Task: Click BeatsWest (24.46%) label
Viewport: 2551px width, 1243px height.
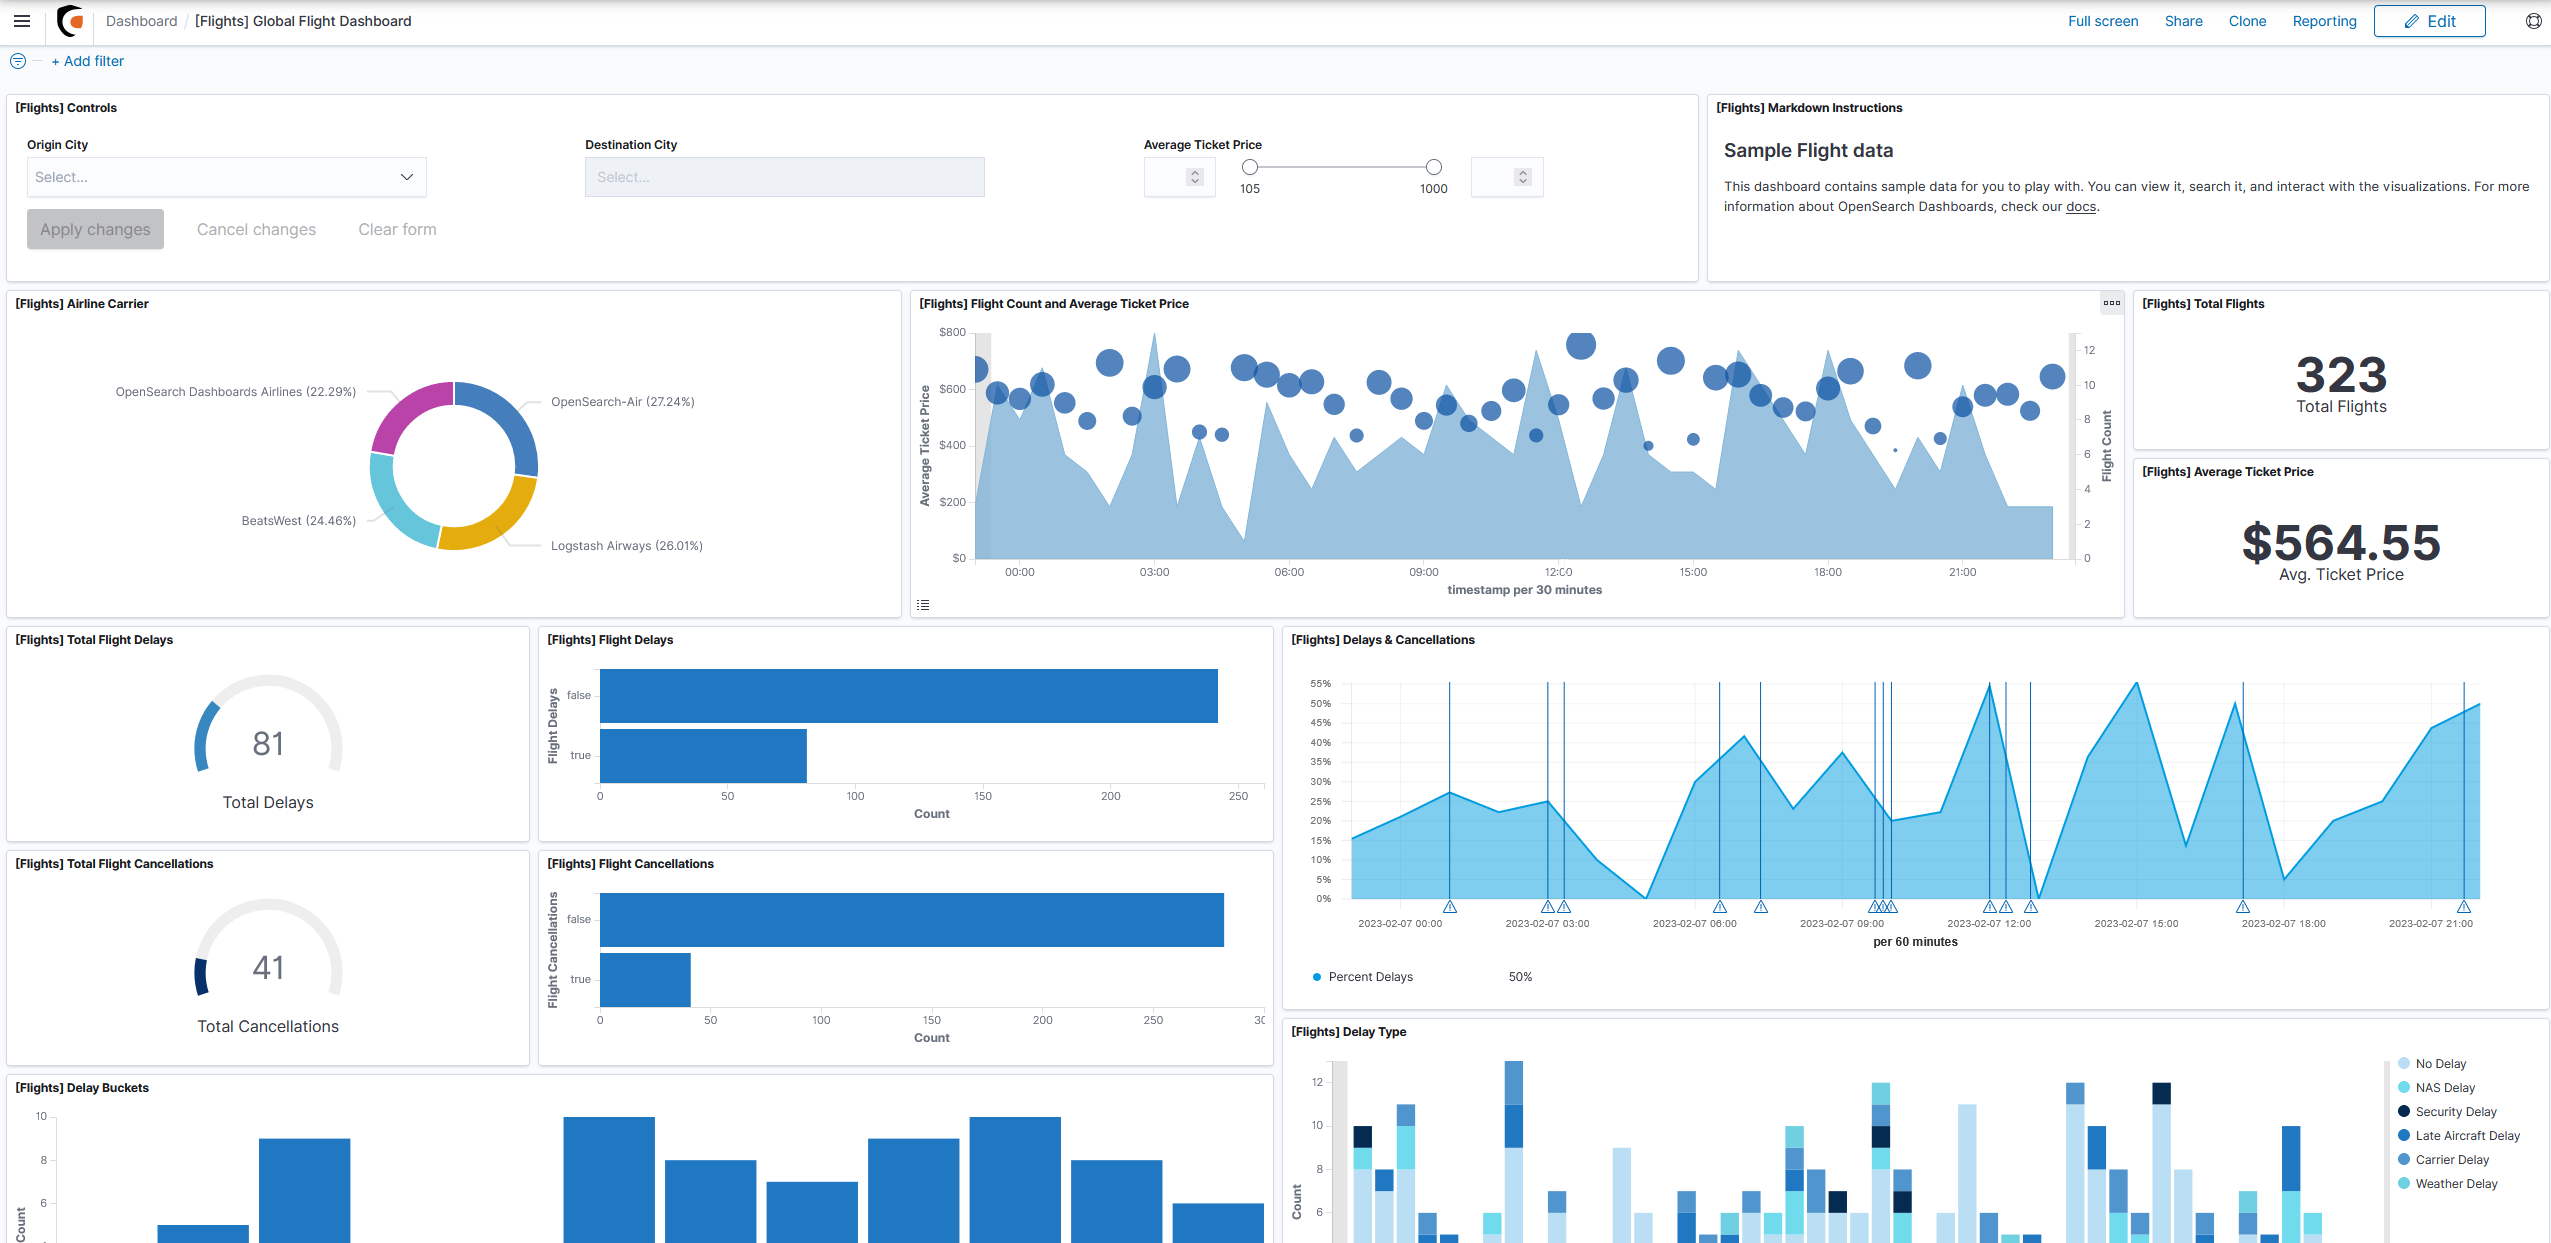Action: coord(299,521)
